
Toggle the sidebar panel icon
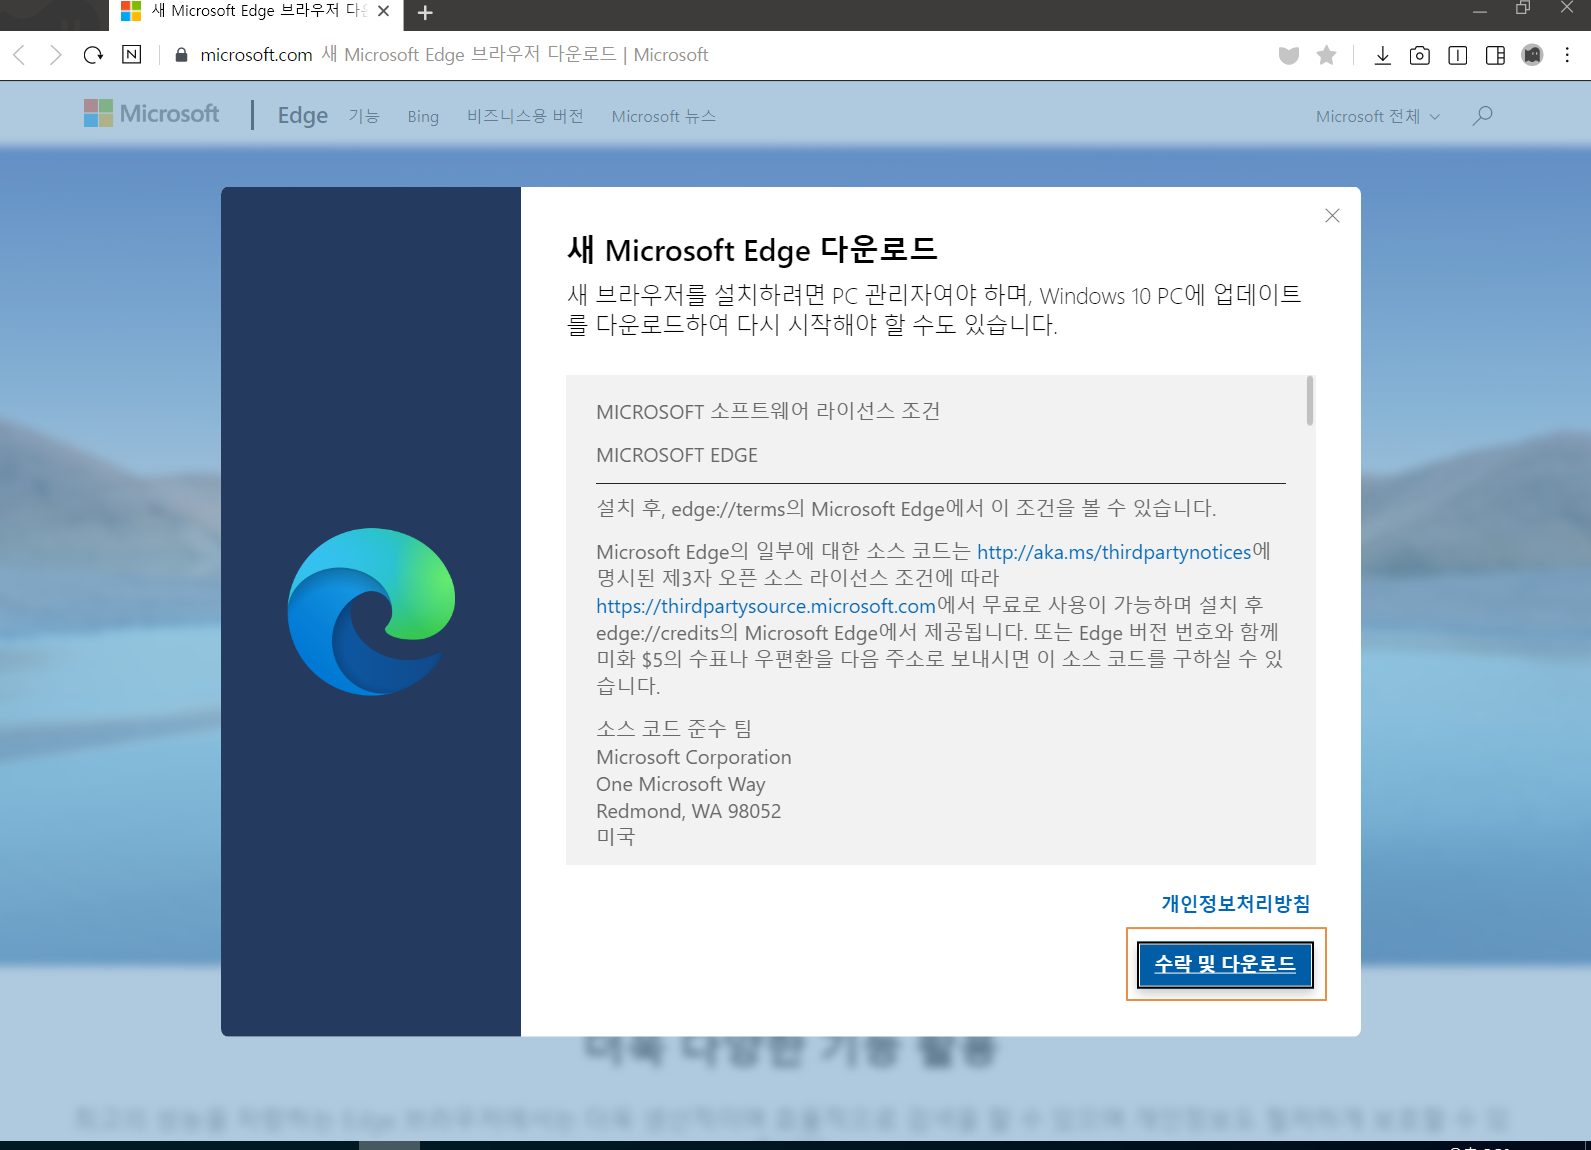pyautogui.click(x=1495, y=55)
